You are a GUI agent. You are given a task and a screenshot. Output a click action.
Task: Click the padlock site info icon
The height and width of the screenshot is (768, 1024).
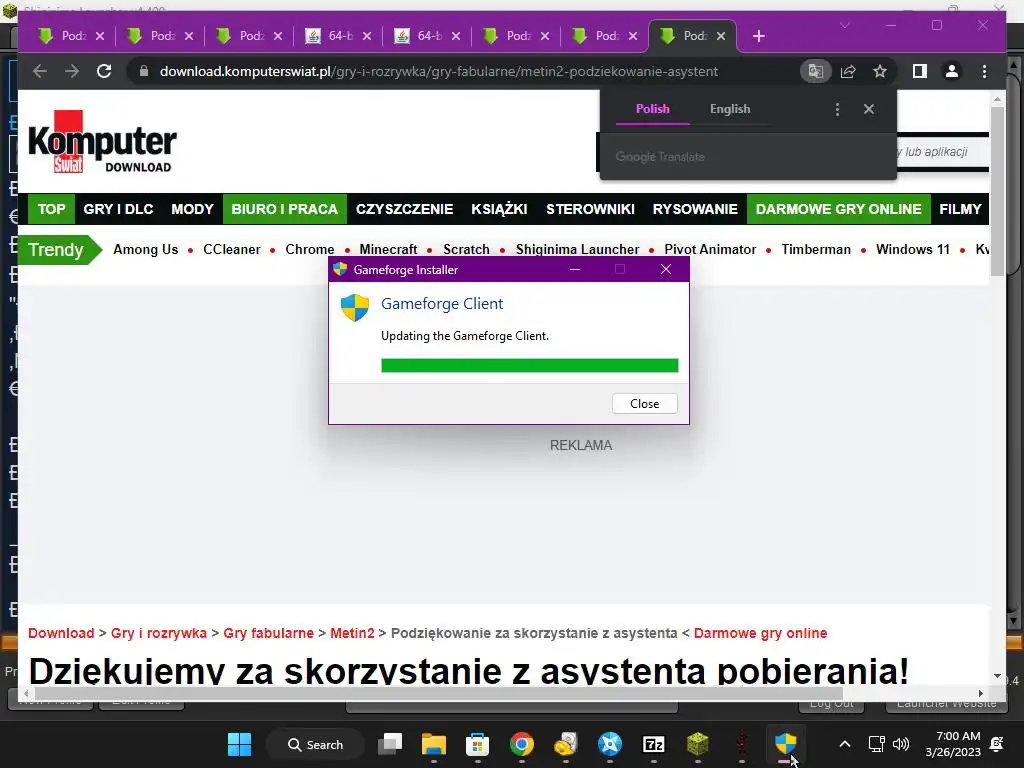tap(144, 71)
